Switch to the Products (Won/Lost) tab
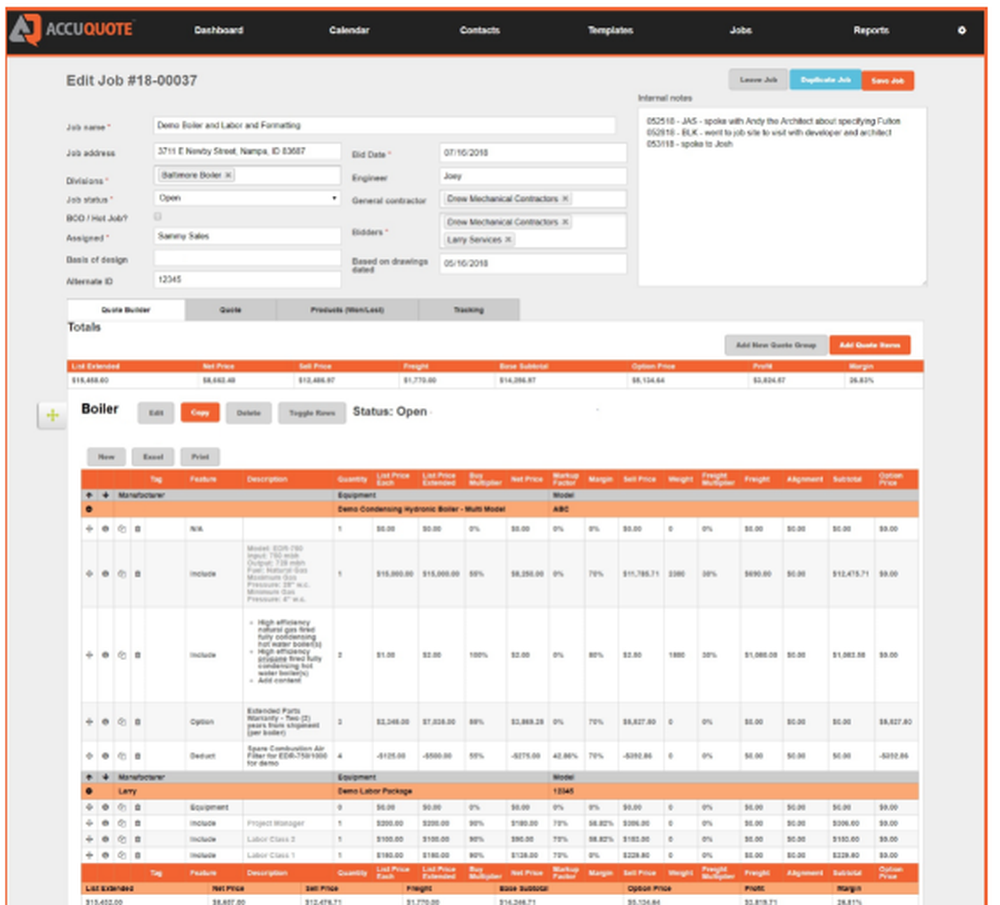Screen dimensions: 1000x905 [x=347, y=310]
